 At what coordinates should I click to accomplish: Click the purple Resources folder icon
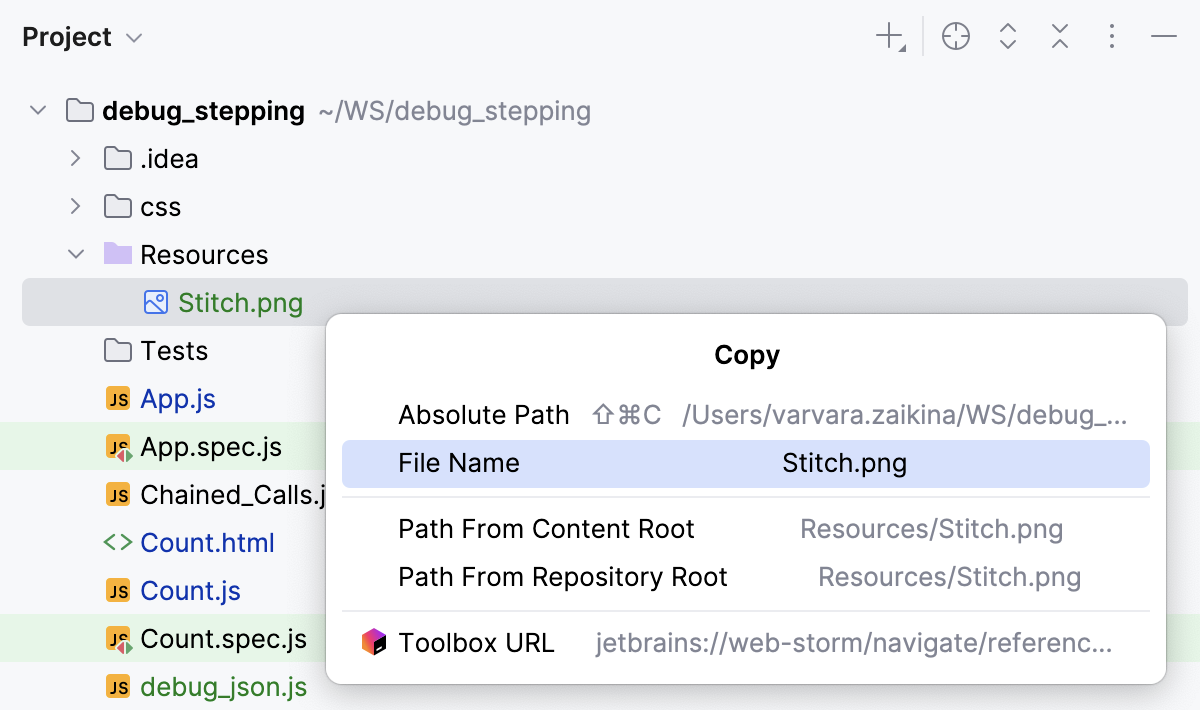(116, 254)
